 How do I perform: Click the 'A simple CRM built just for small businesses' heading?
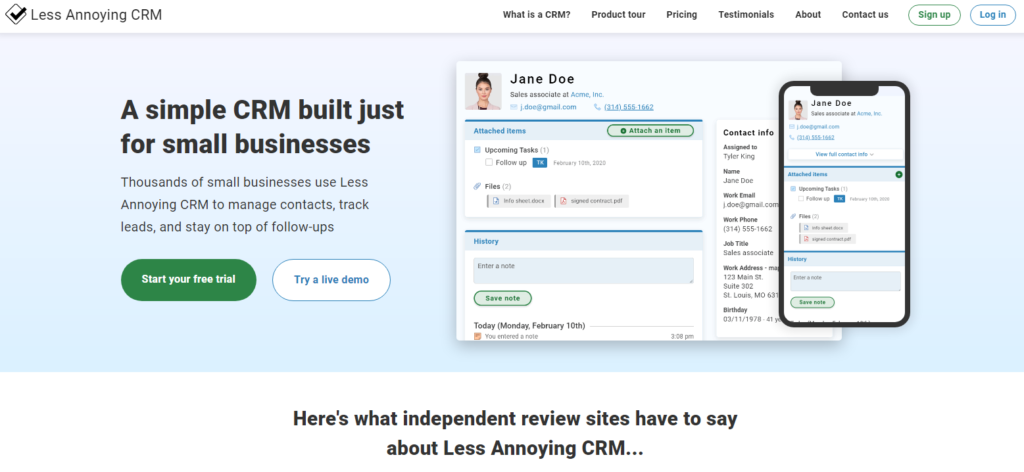point(263,127)
